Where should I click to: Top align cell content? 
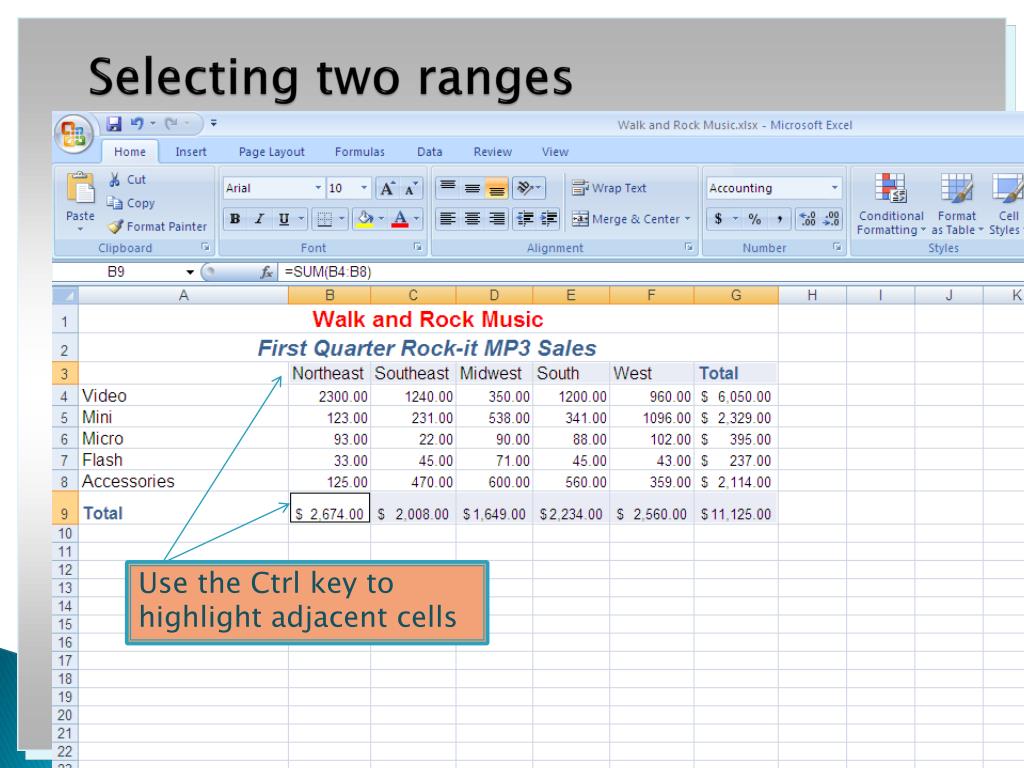[447, 188]
